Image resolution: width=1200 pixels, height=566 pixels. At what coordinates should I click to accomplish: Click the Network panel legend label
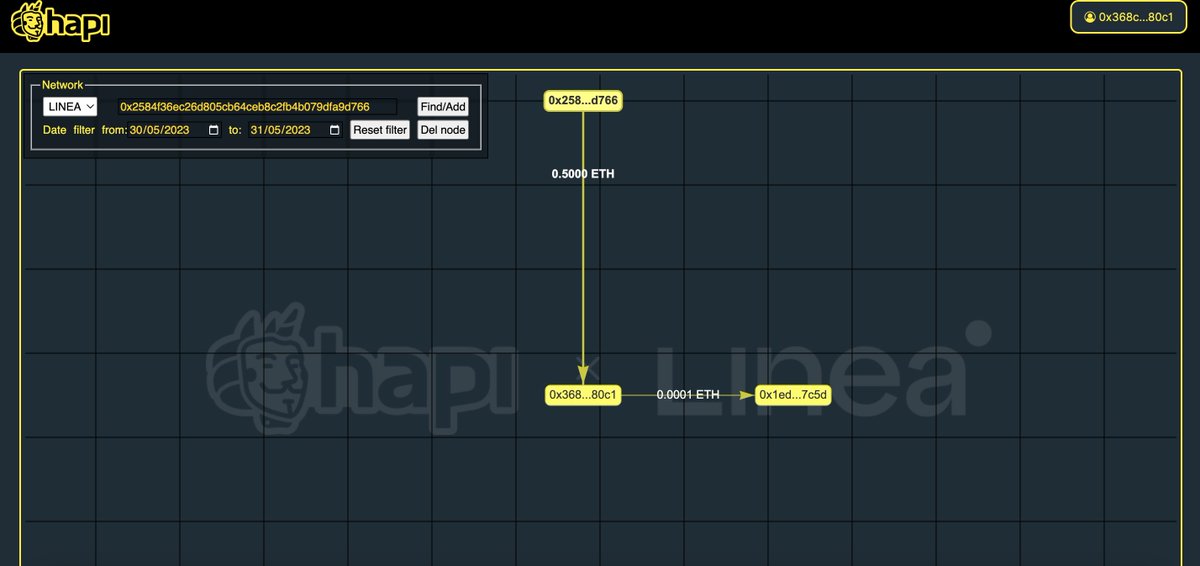click(x=63, y=85)
